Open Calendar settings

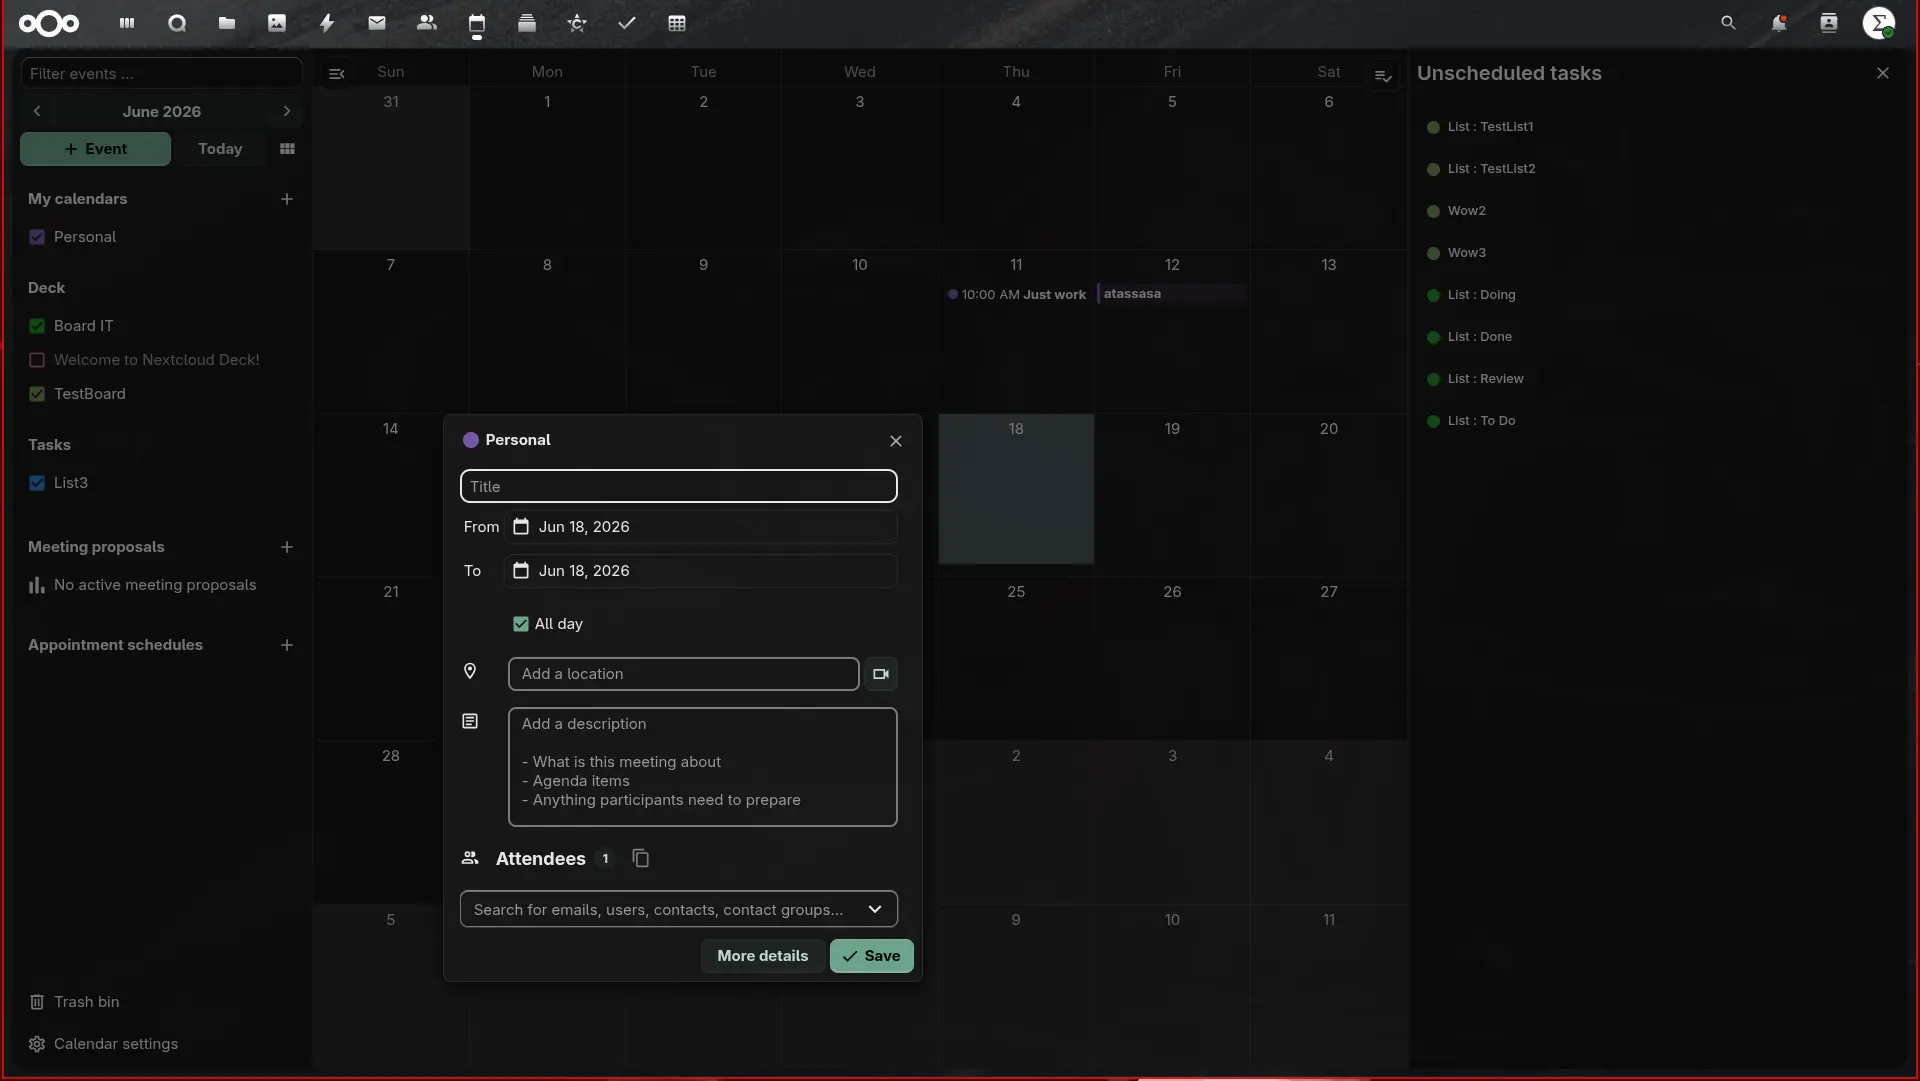103,1044
